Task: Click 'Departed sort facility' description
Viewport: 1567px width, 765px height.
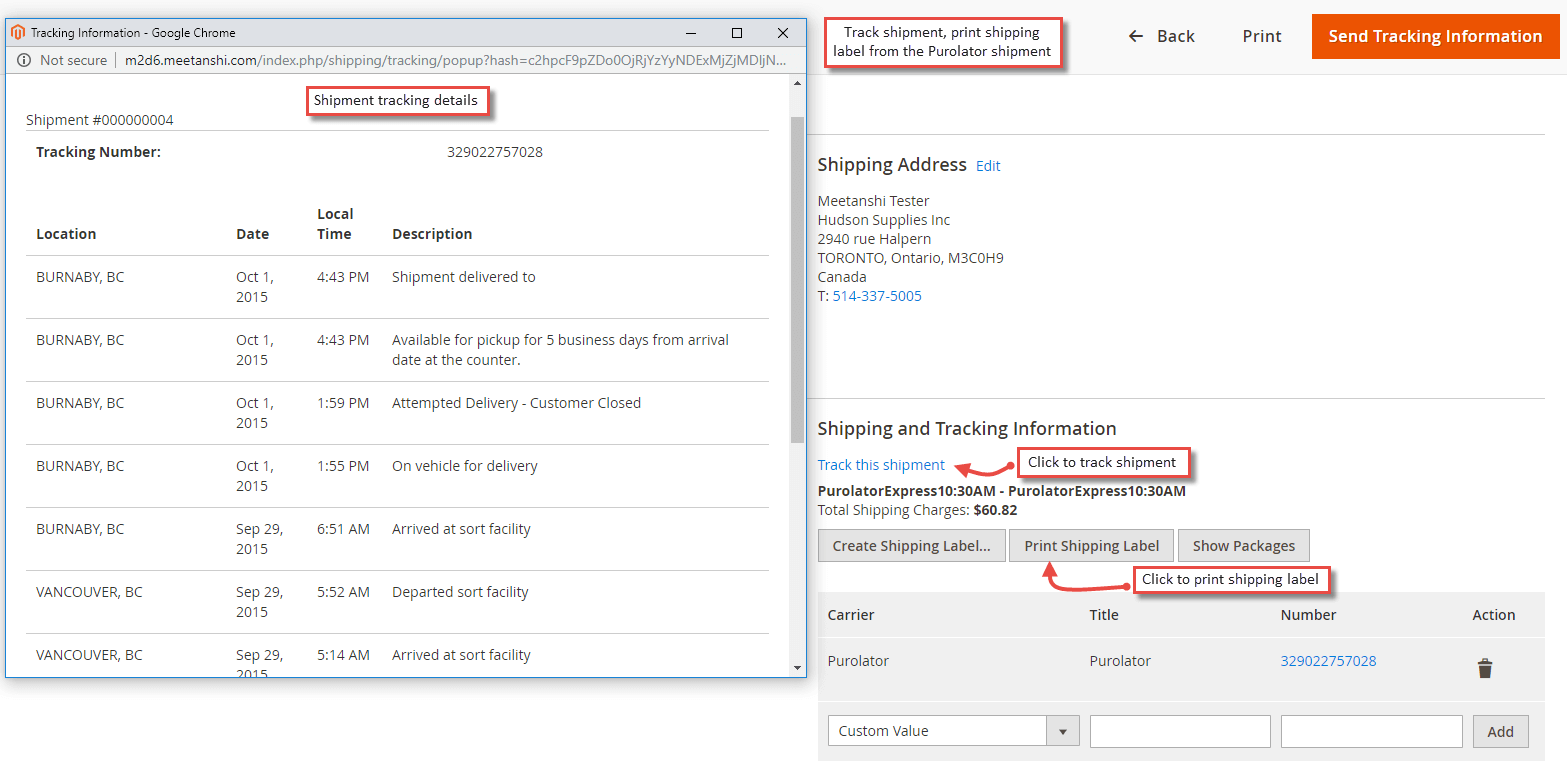Action: [x=460, y=592]
